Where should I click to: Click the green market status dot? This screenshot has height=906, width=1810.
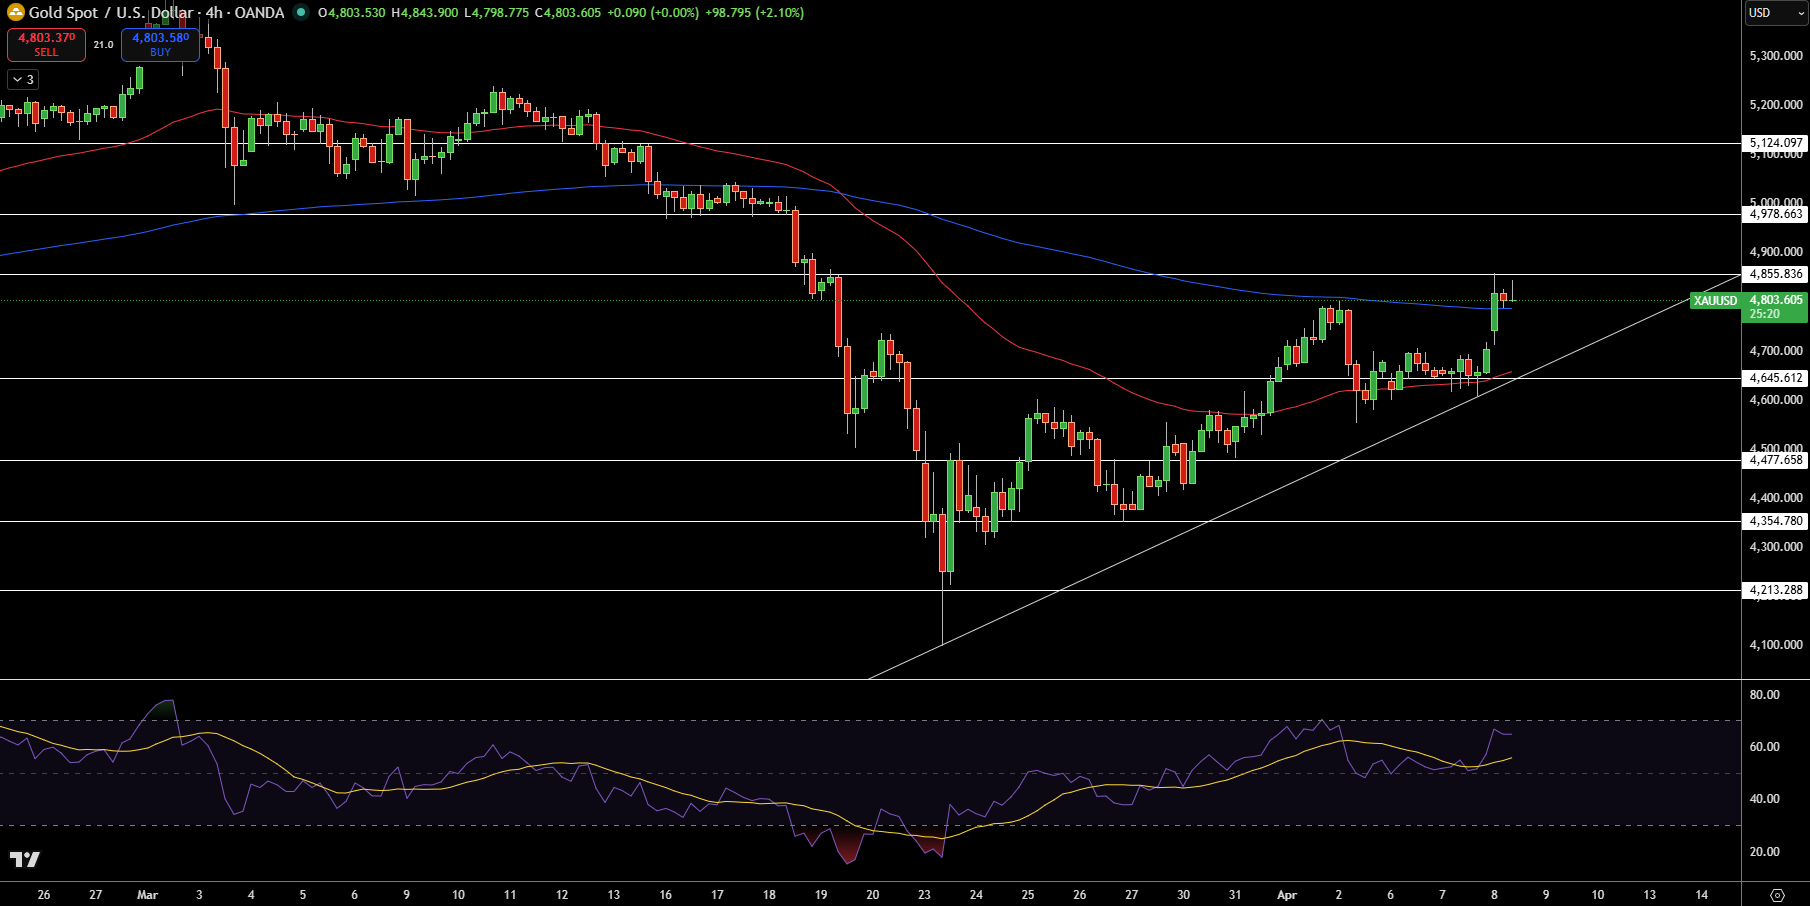(x=301, y=13)
